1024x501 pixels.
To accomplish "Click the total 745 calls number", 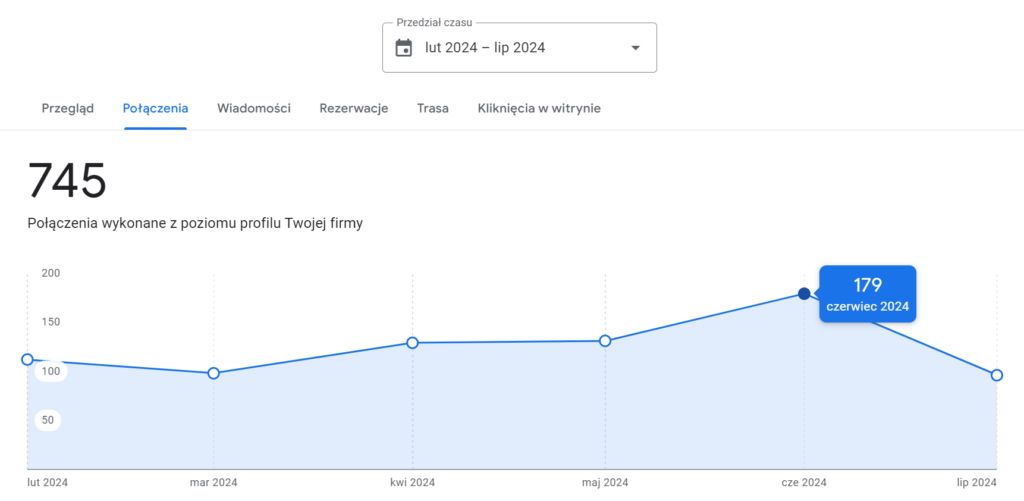I will 67,181.
